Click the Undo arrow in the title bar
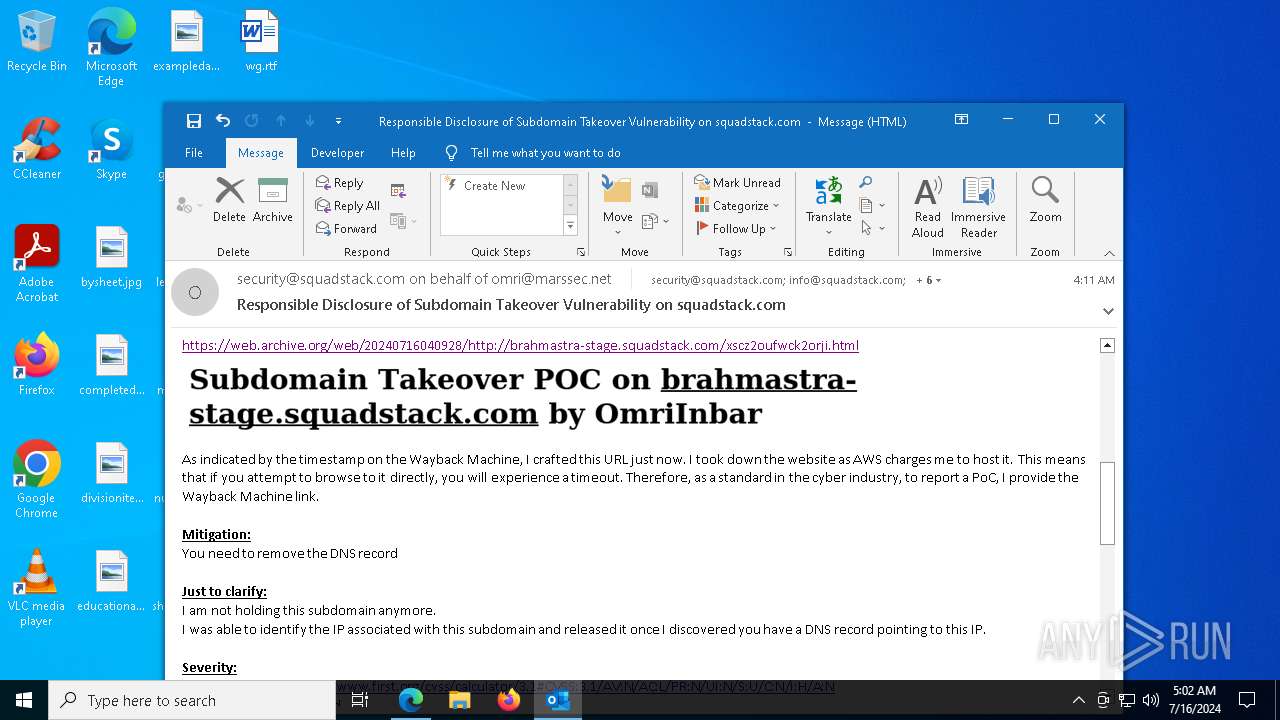 click(x=223, y=121)
